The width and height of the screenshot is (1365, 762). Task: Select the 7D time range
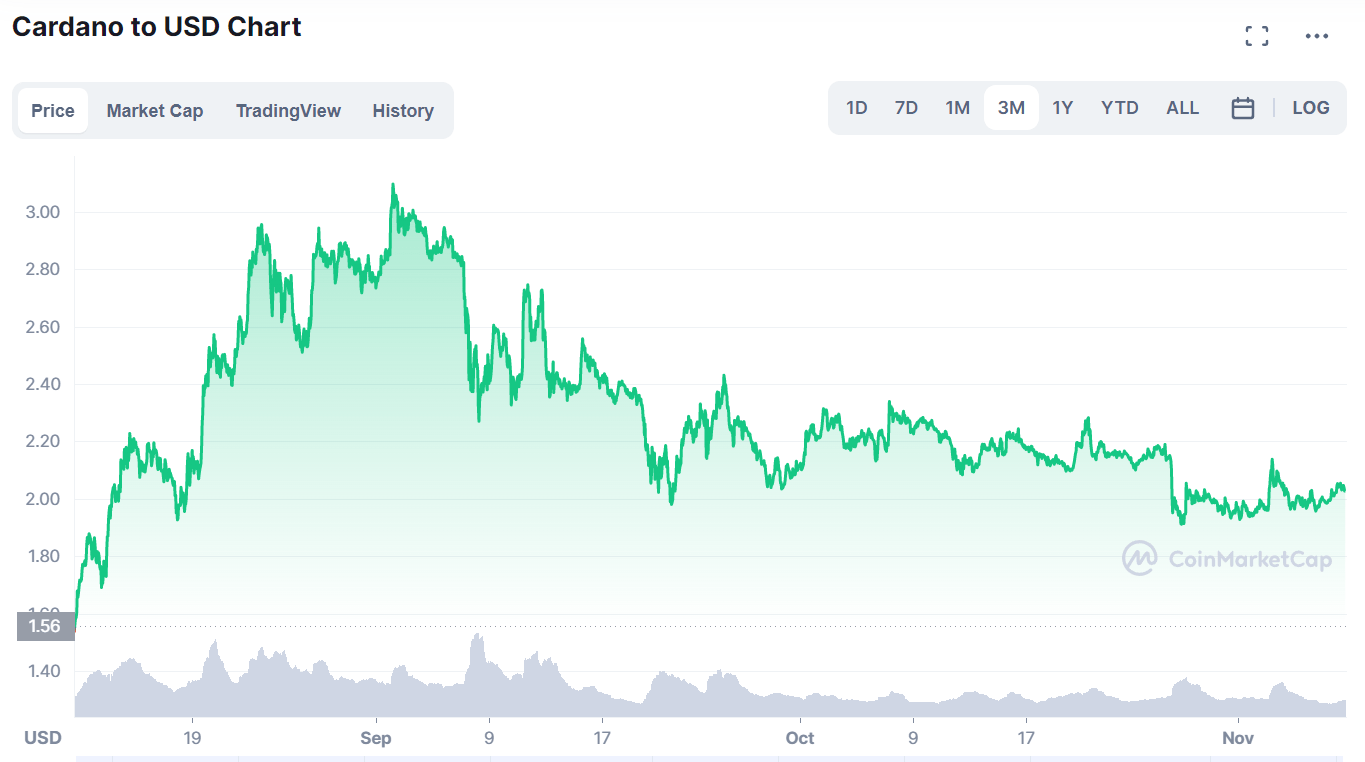point(906,108)
